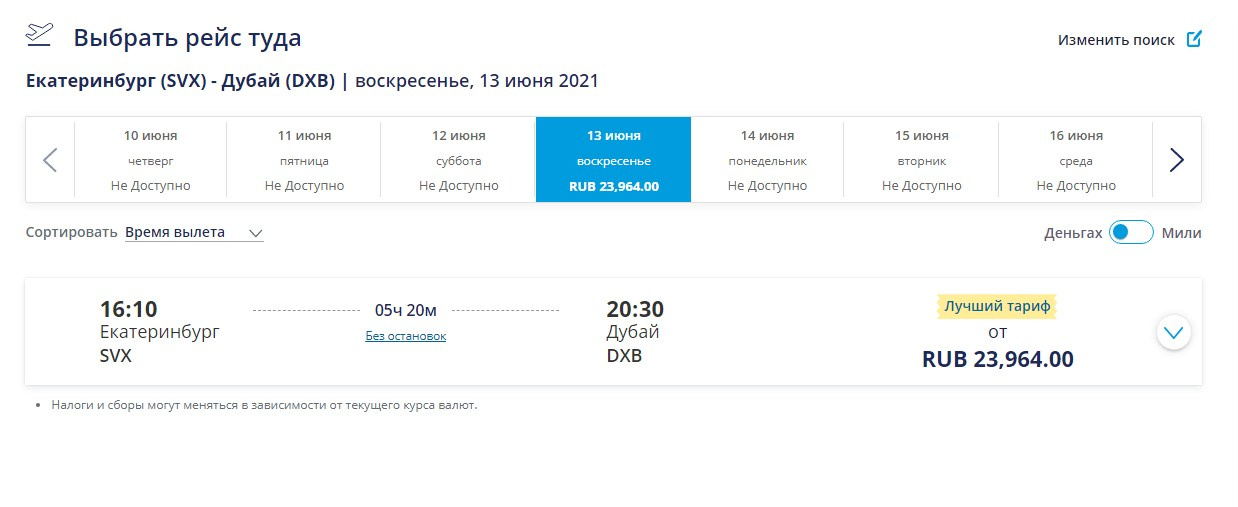Show later dates with right arrow
This screenshot has height=507, width=1238.
point(1177,160)
